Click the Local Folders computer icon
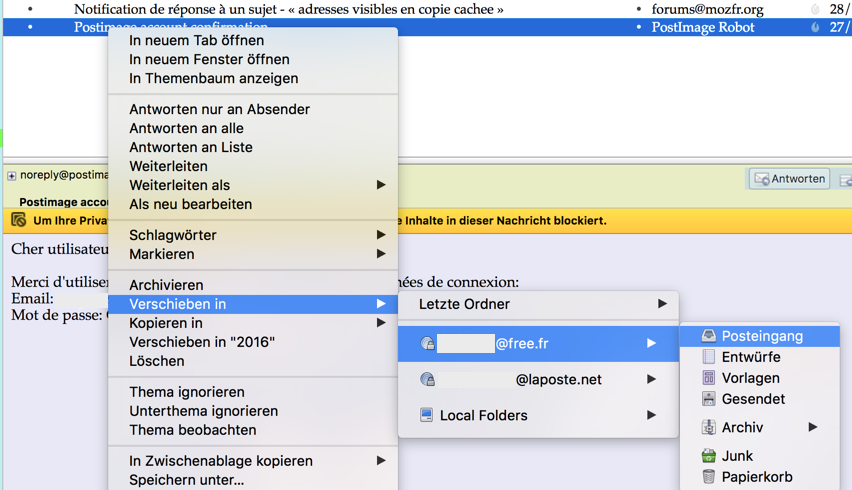852x490 pixels. (x=426, y=415)
